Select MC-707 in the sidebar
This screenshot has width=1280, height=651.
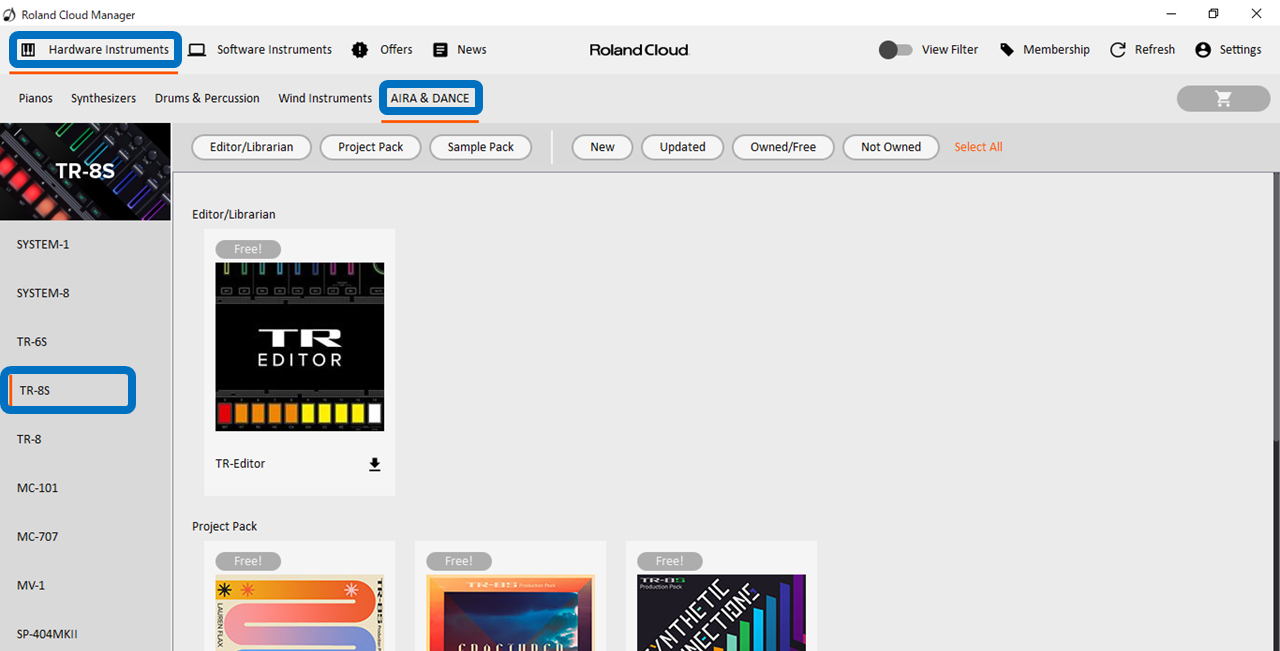point(85,537)
